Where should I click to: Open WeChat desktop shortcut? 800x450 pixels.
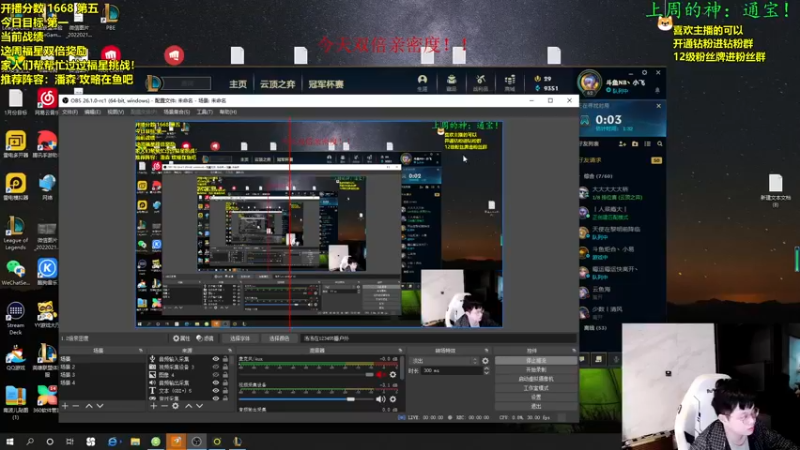[x=16, y=273]
